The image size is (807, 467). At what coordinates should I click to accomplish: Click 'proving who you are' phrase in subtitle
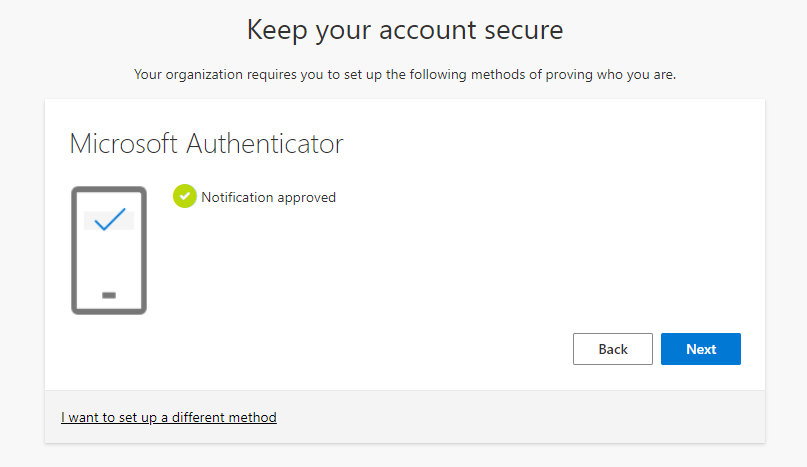coord(609,75)
